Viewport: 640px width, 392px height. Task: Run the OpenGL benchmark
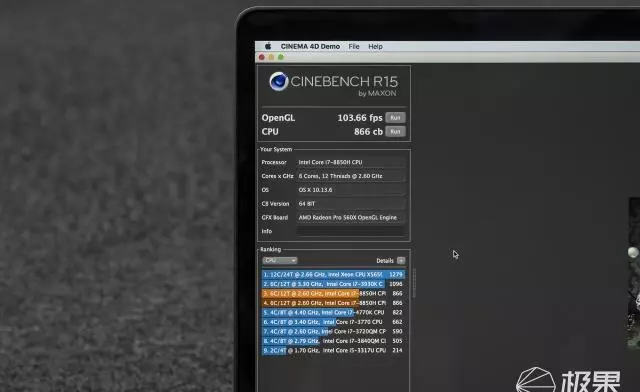(x=395, y=118)
